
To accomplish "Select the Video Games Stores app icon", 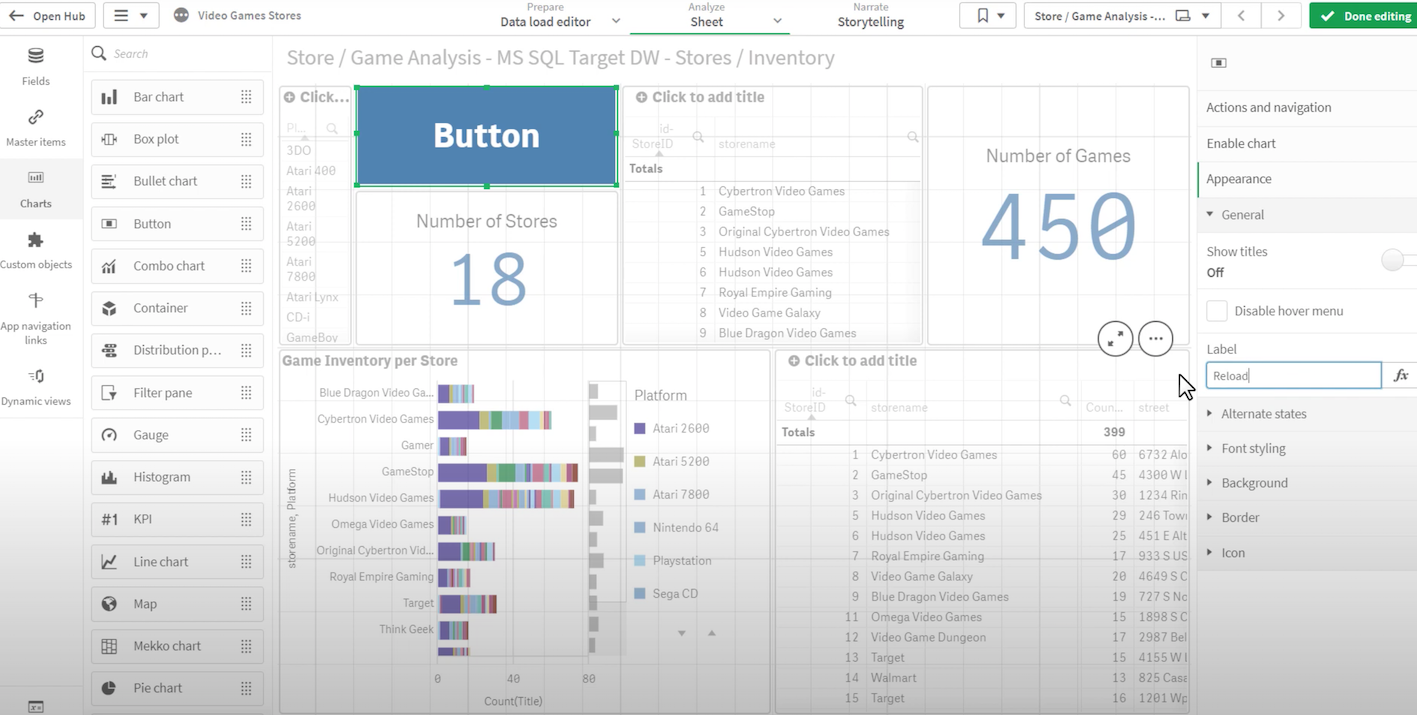I will (181, 15).
